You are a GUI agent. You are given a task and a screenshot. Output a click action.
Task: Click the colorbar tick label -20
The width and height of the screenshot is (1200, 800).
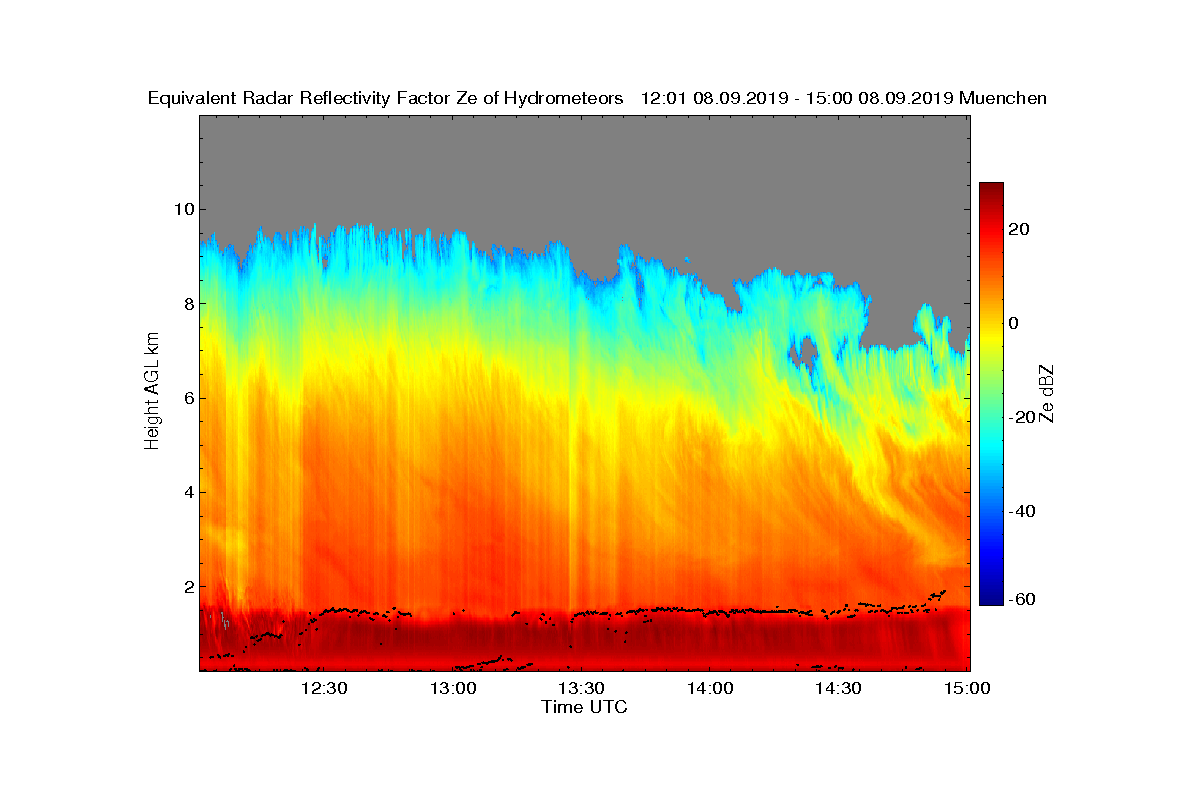[1022, 417]
